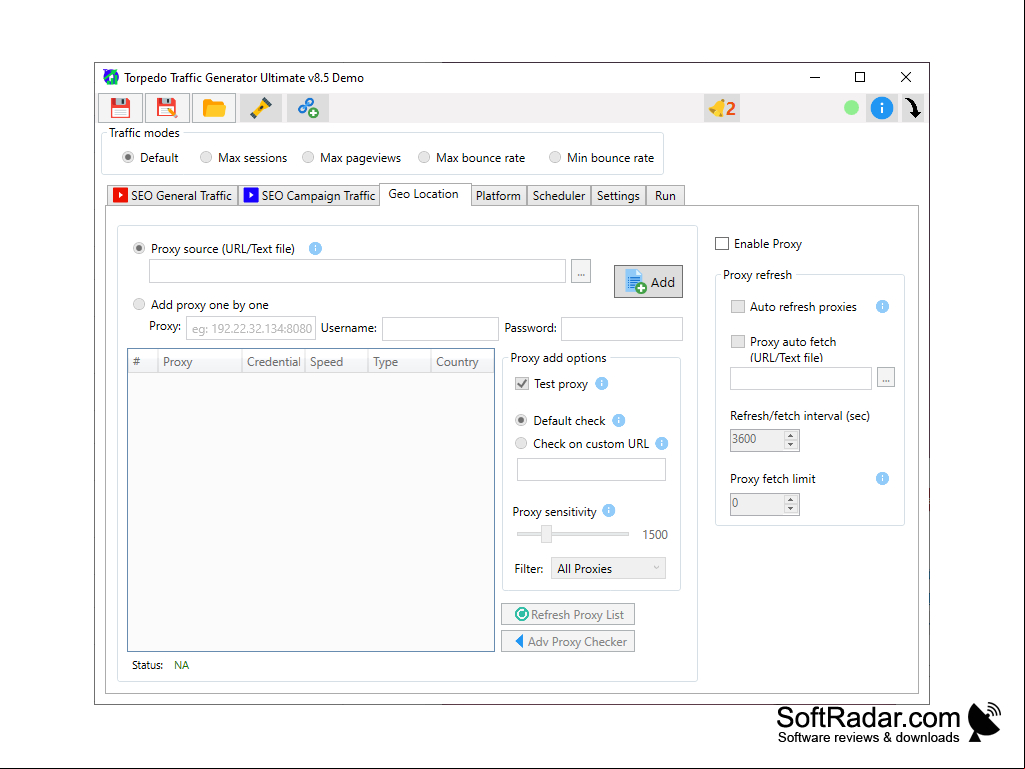This screenshot has width=1025, height=769.
Task: Toggle Proxy auto fetch checkbox
Action: (738, 341)
